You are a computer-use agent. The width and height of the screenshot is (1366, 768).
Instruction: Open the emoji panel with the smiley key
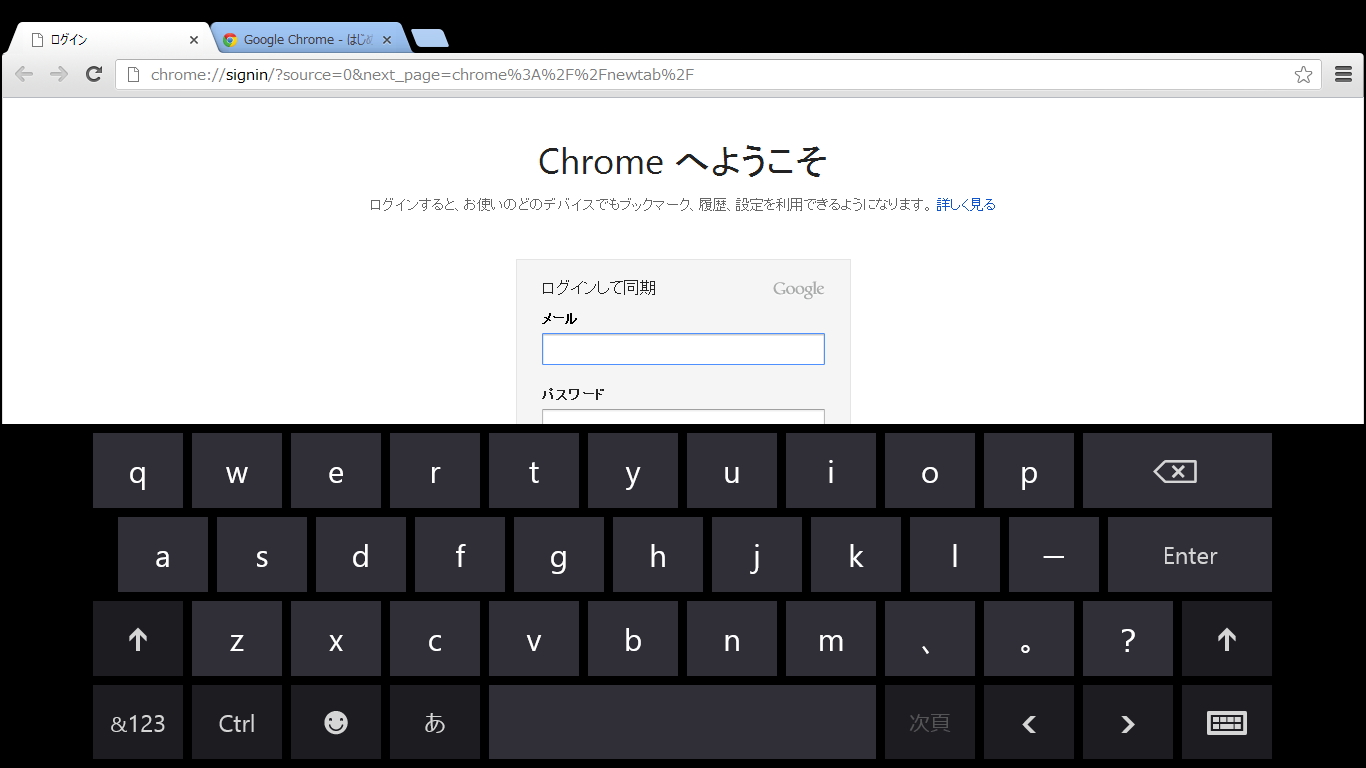coord(336,722)
